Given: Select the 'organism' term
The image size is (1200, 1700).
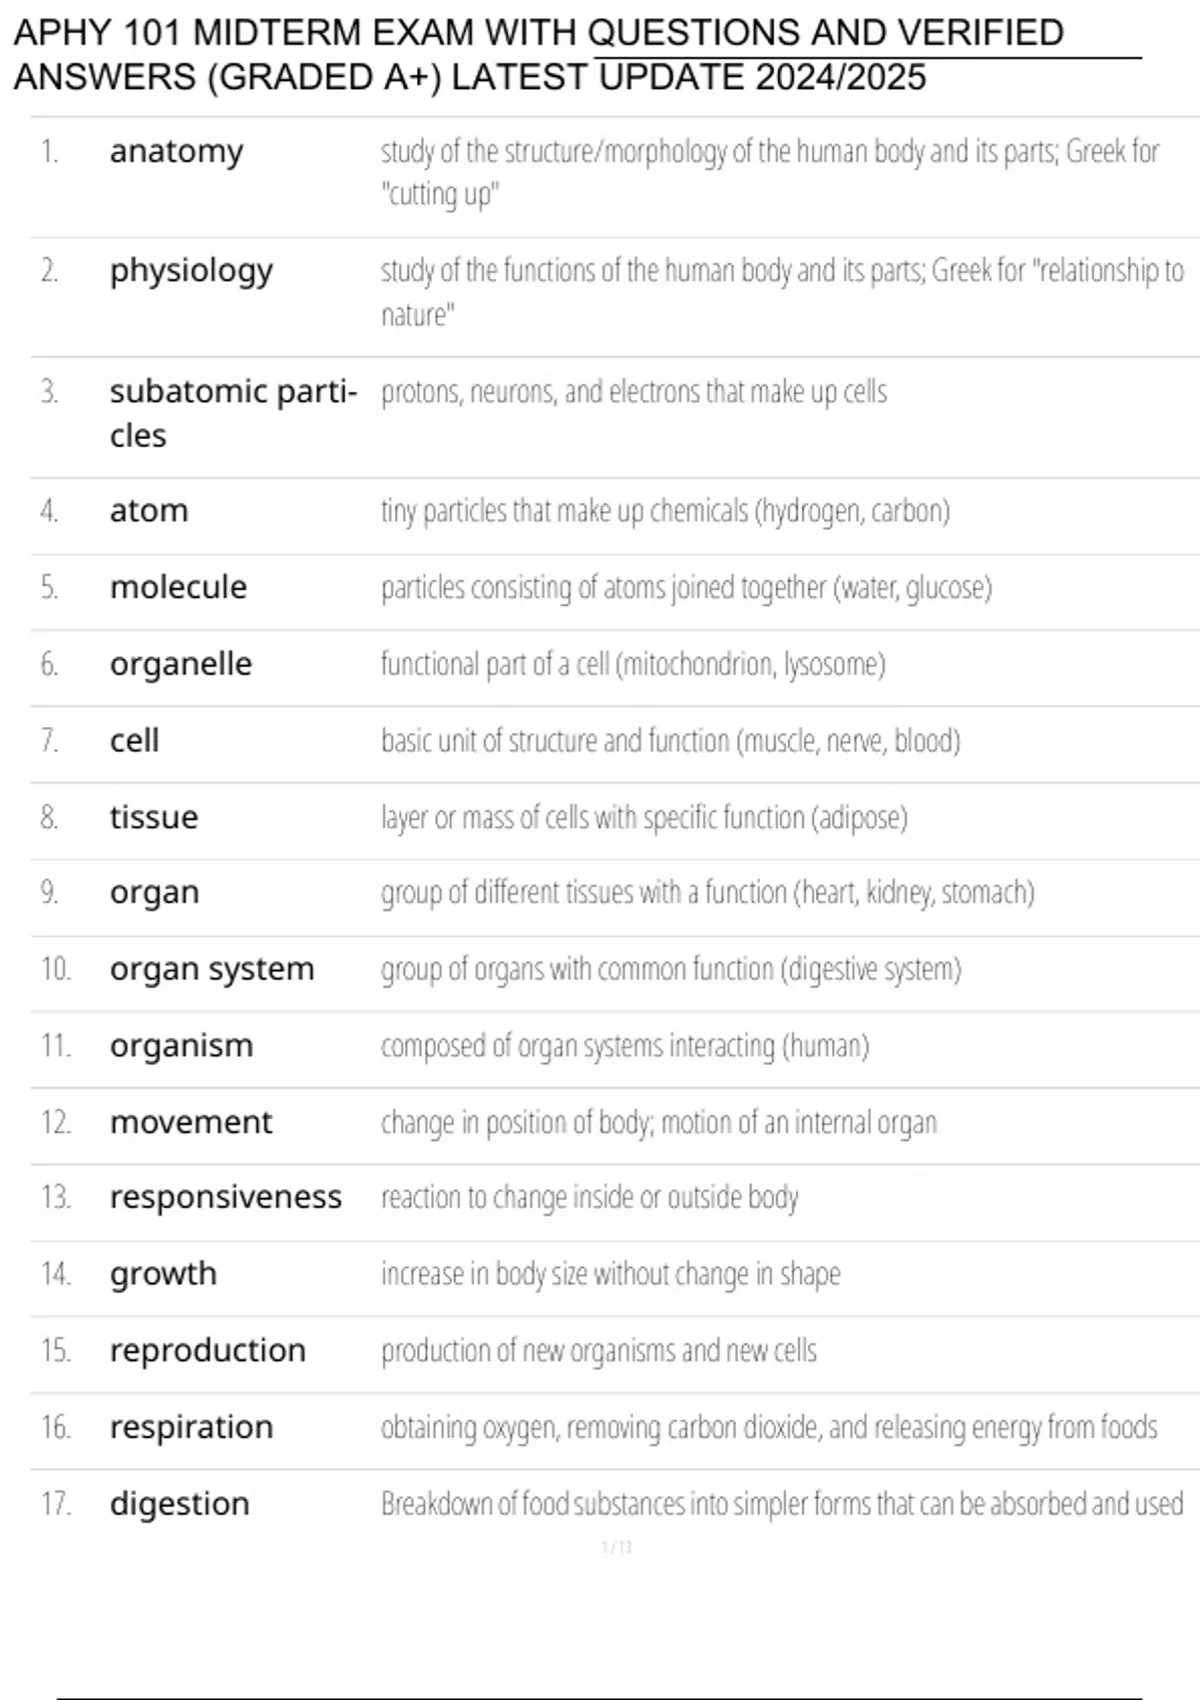Looking at the screenshot, I should (x=181, y=1047).
